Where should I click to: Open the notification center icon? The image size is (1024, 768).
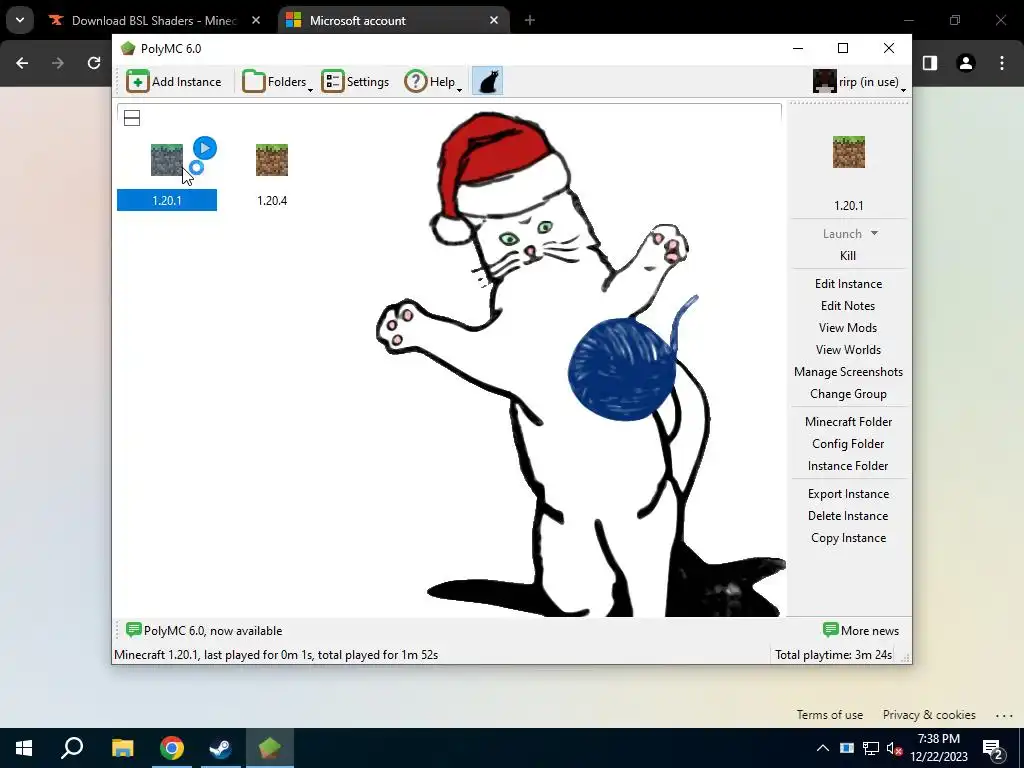pyautogui.click(x=993, y=748)
